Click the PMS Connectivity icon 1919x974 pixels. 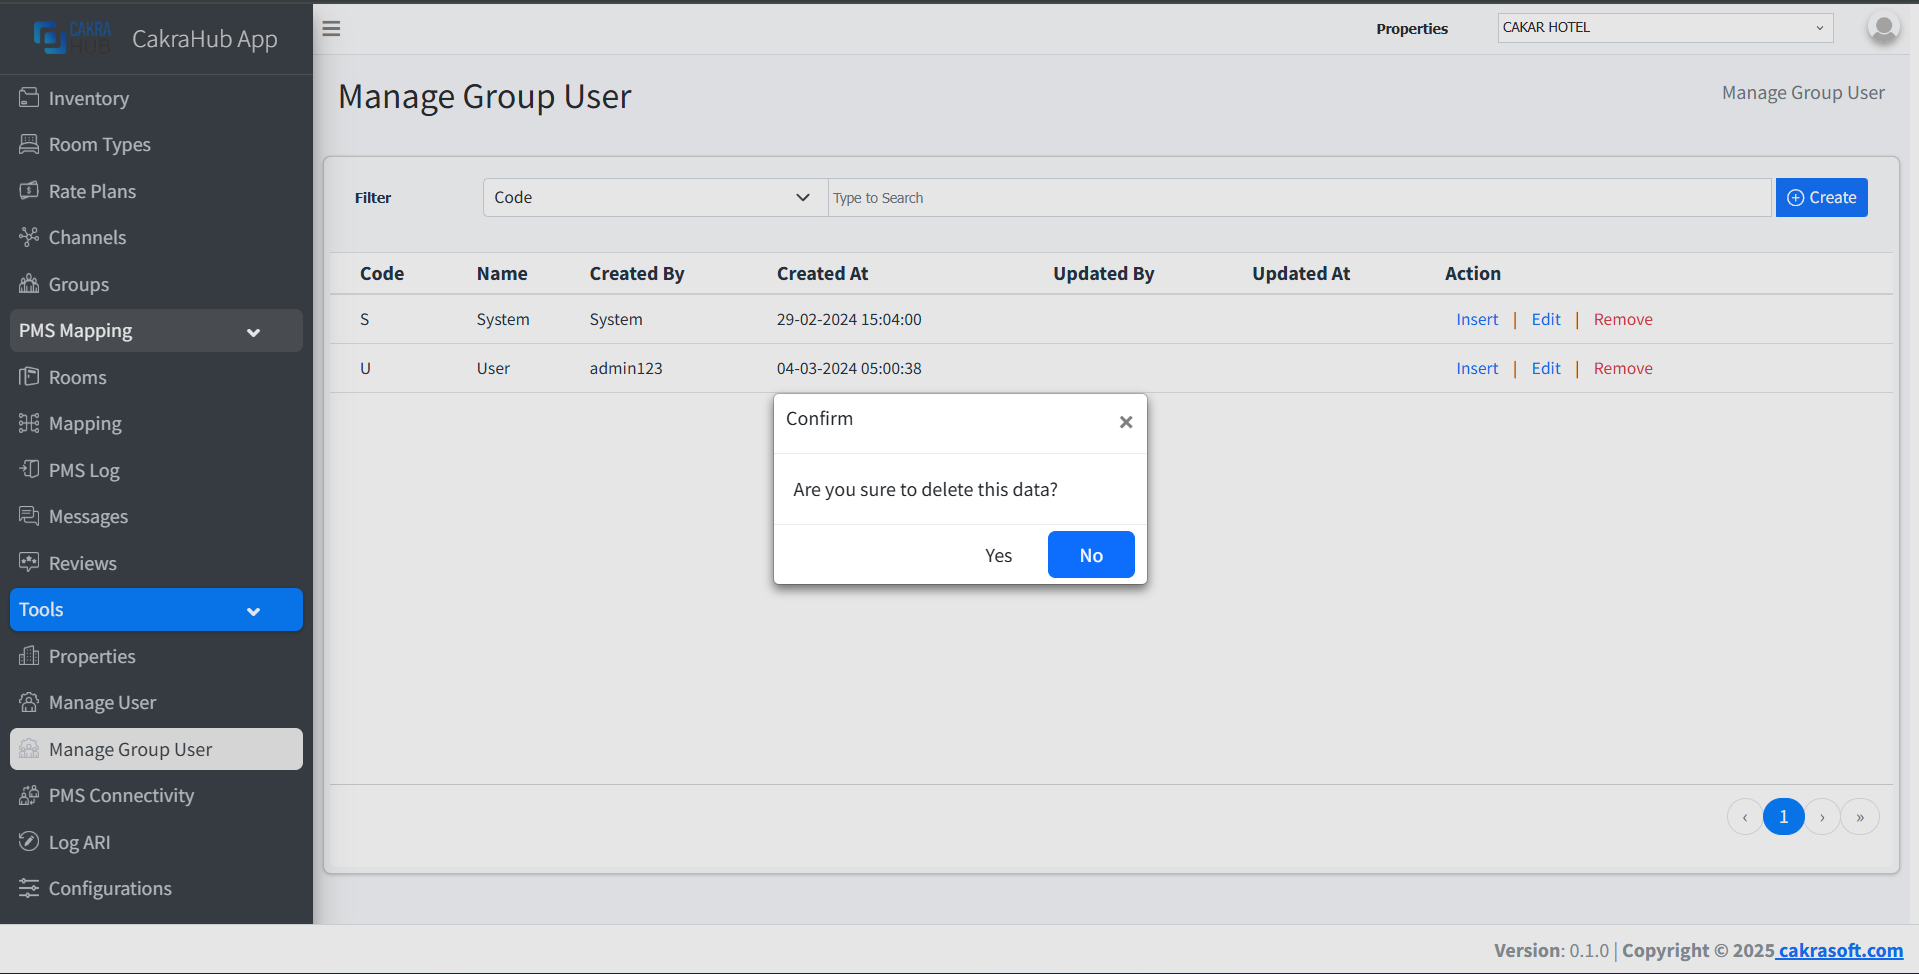(x=29, y=795)
